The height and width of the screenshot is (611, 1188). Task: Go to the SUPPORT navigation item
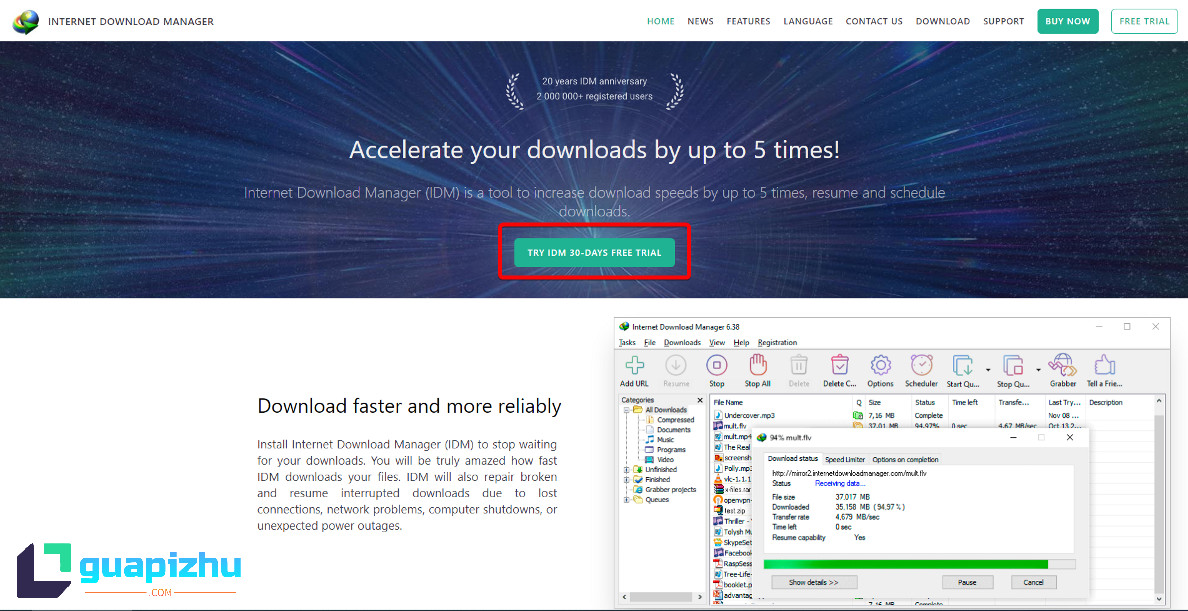click(x=1003, y=21)
